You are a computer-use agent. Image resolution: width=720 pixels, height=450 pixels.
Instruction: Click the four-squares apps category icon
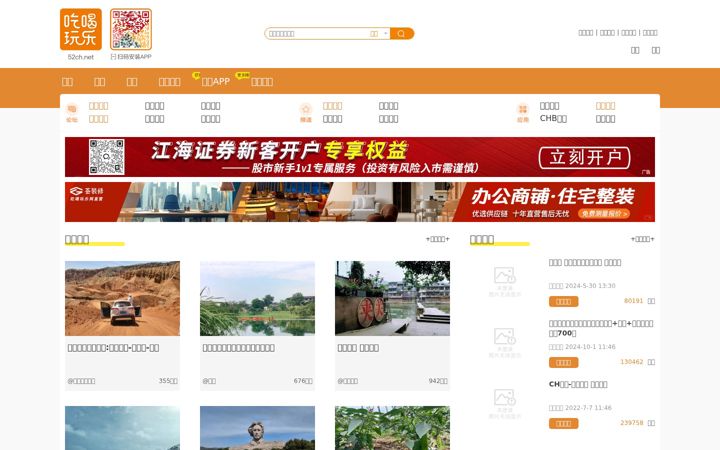click(x=523, y=109)
